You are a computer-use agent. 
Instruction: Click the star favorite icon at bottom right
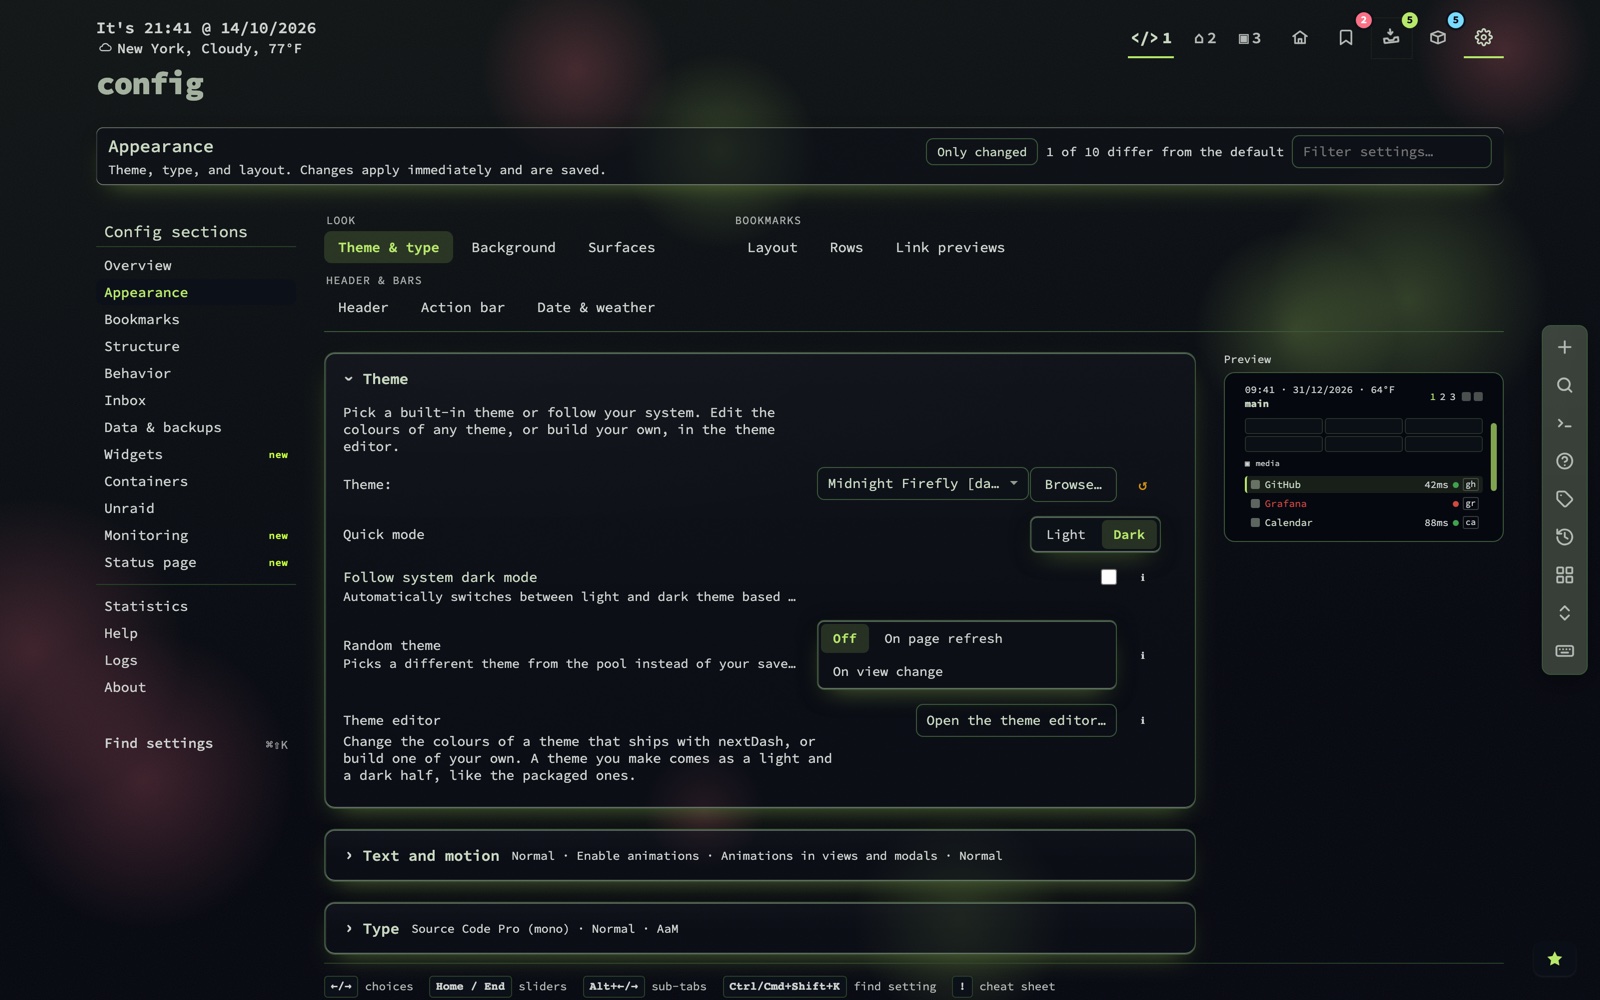[1554, 959]
